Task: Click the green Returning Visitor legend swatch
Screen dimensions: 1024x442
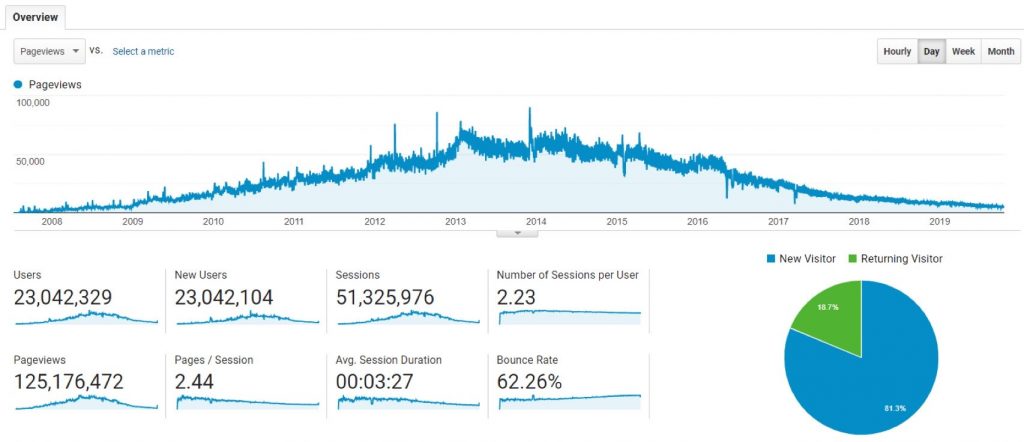Action: [x=855, y=259]
